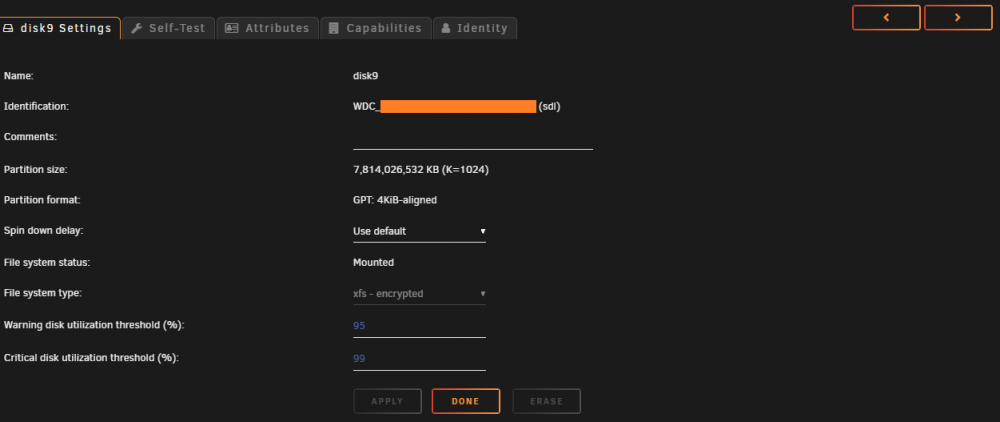1000x422 pixels.
Task: Click the 'Spin down delay:' label
Action: point(43,231)
